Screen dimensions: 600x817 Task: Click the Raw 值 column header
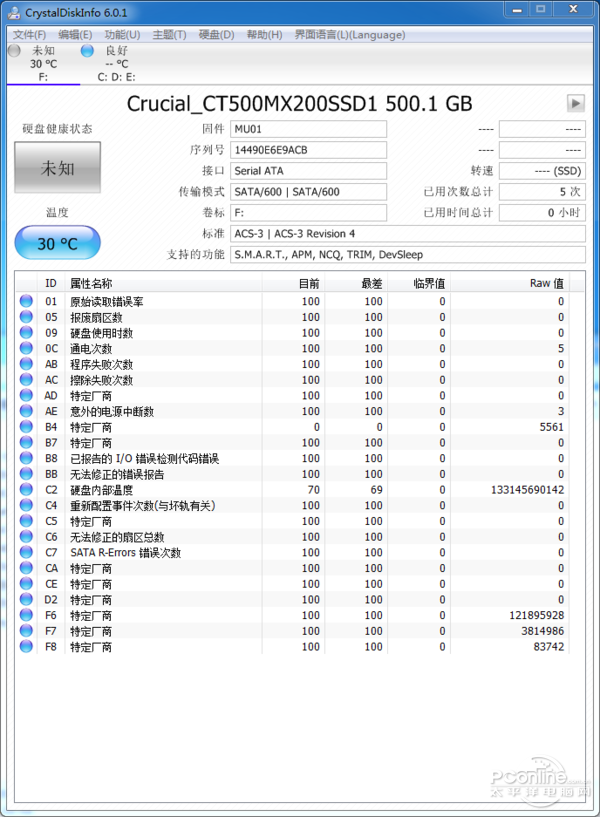point(509,283)
